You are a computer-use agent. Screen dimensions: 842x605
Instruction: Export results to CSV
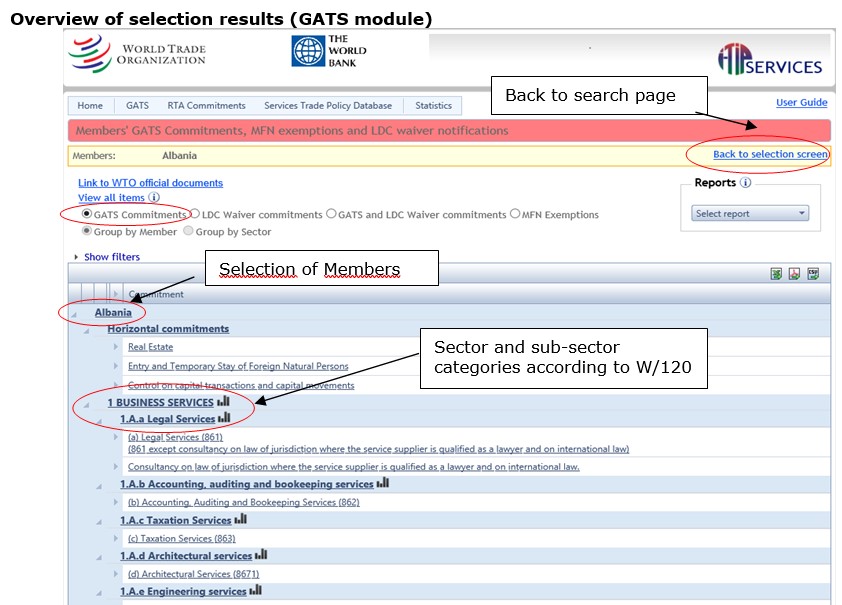813,274
